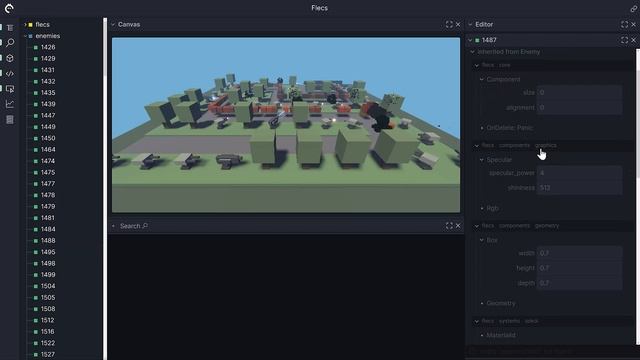The height and width of the screenshot is (360, 640).
Task: Click the Box width field
Action: 580,253
